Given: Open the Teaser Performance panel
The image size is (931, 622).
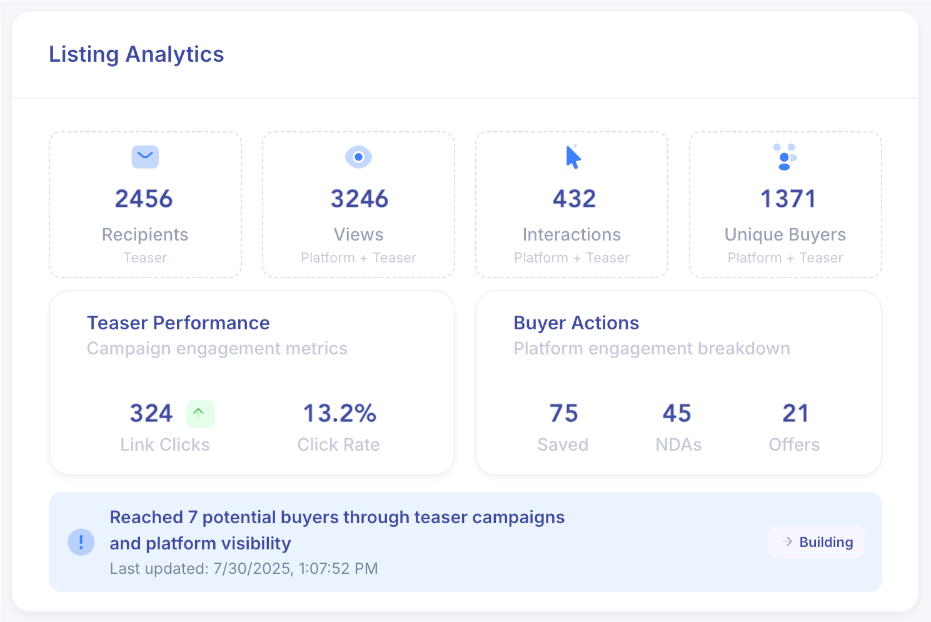Looking at the screenshot, I should (x=252, y=383).
